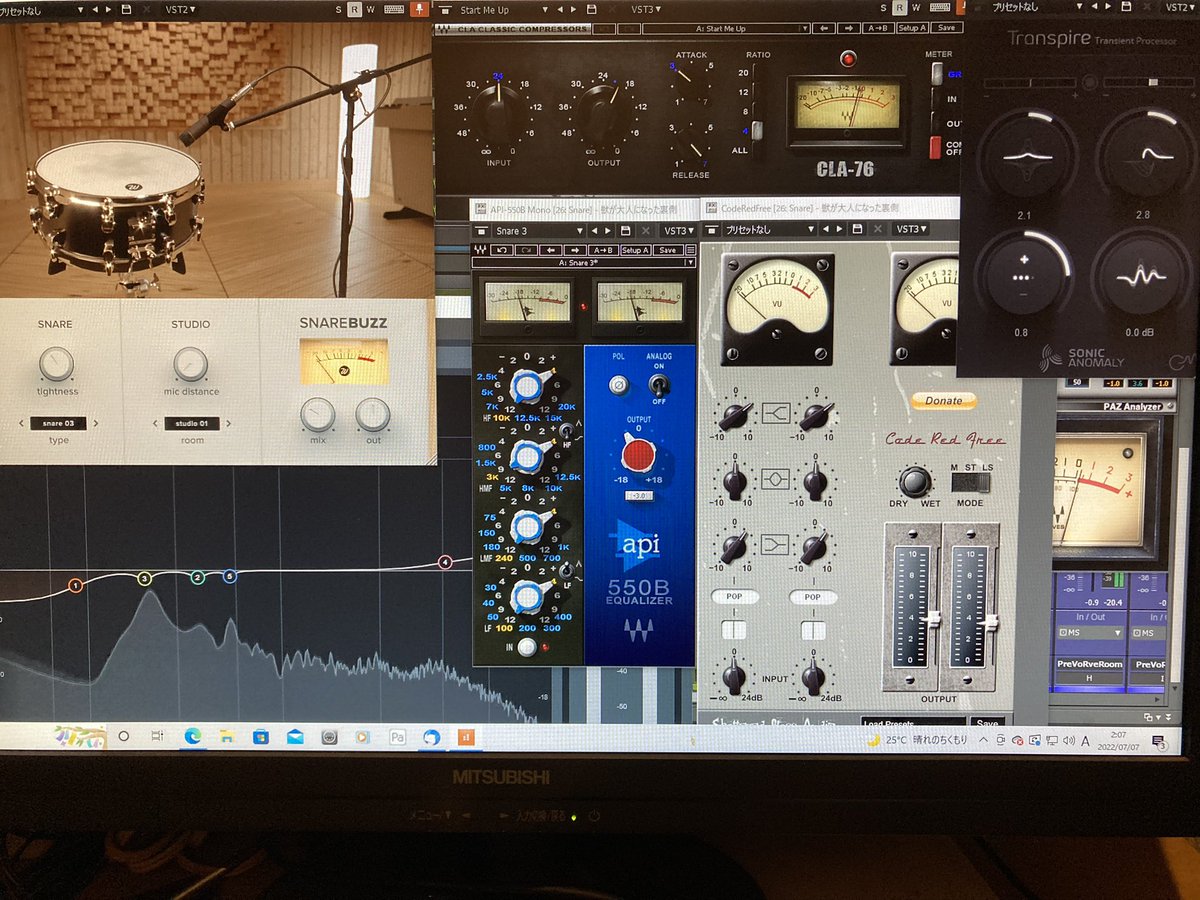Toggle the IN bypass button on API 550B
The width and height of the screenshot is (1200, 900).
527,647
